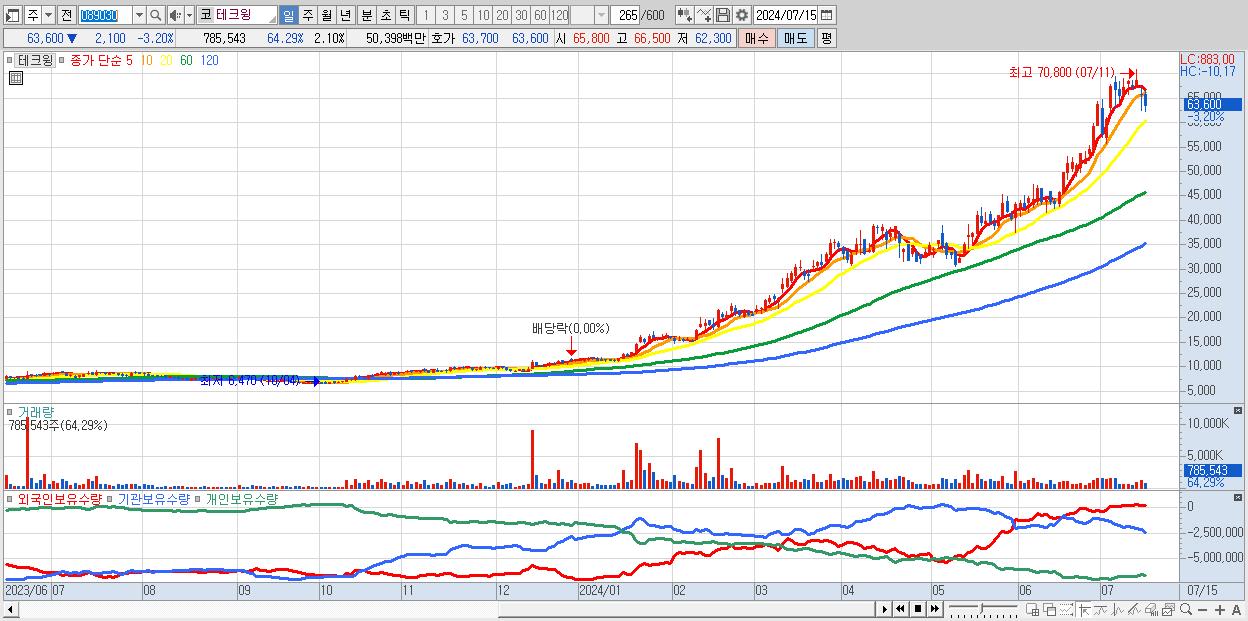Click the green 60 moving average legend

187,60
